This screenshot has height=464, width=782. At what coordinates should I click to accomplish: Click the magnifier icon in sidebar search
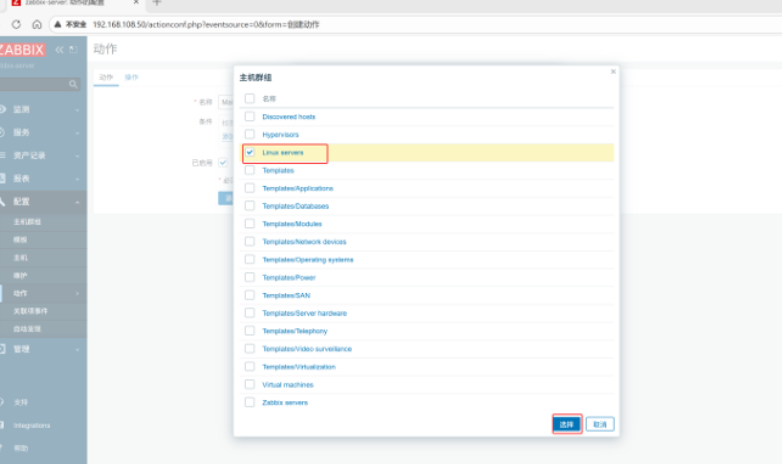click(73, 84)
